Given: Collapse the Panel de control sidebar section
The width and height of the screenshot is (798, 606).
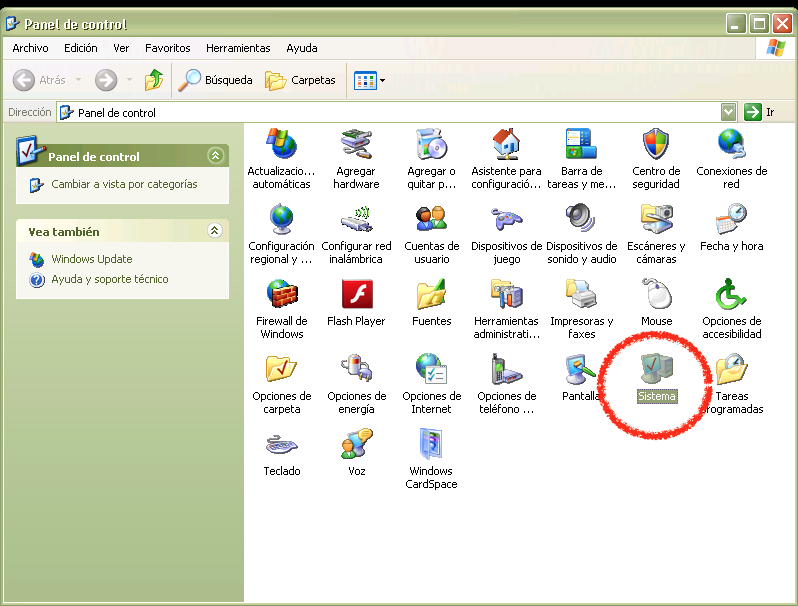Looking at the screenshot, I should [215, 155].
